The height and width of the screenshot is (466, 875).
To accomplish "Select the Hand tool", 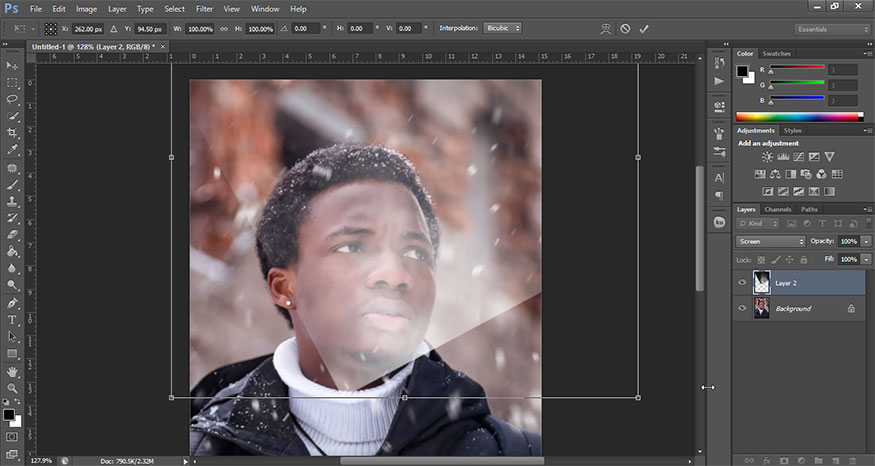I will (x=12, y=371).
